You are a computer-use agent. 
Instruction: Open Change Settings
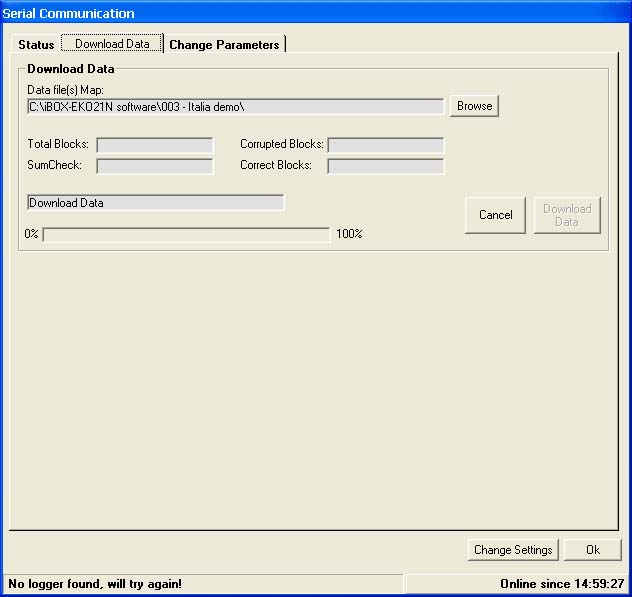point(513,550)
